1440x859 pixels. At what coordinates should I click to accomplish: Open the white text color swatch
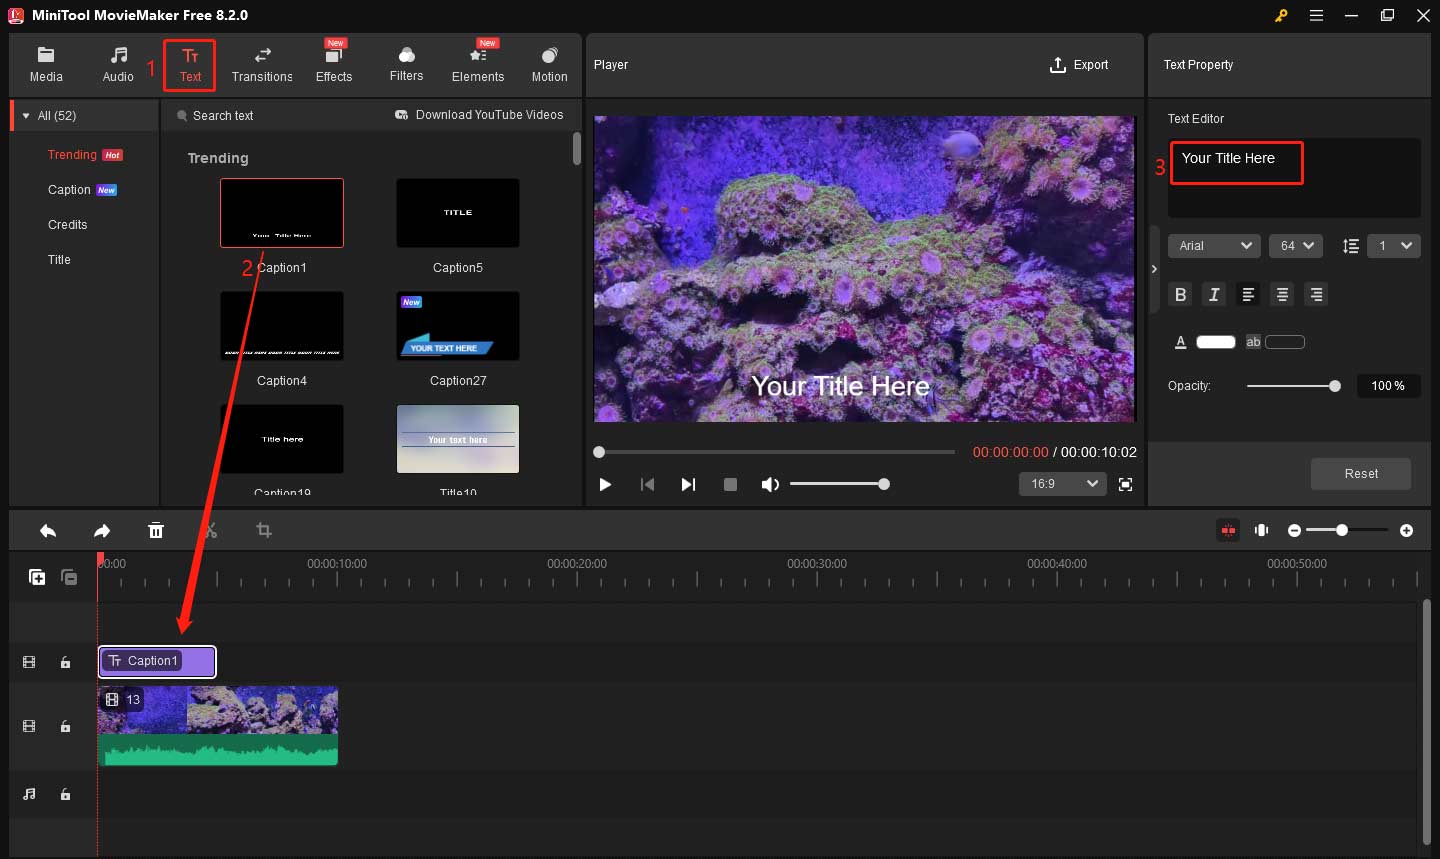1216,342
